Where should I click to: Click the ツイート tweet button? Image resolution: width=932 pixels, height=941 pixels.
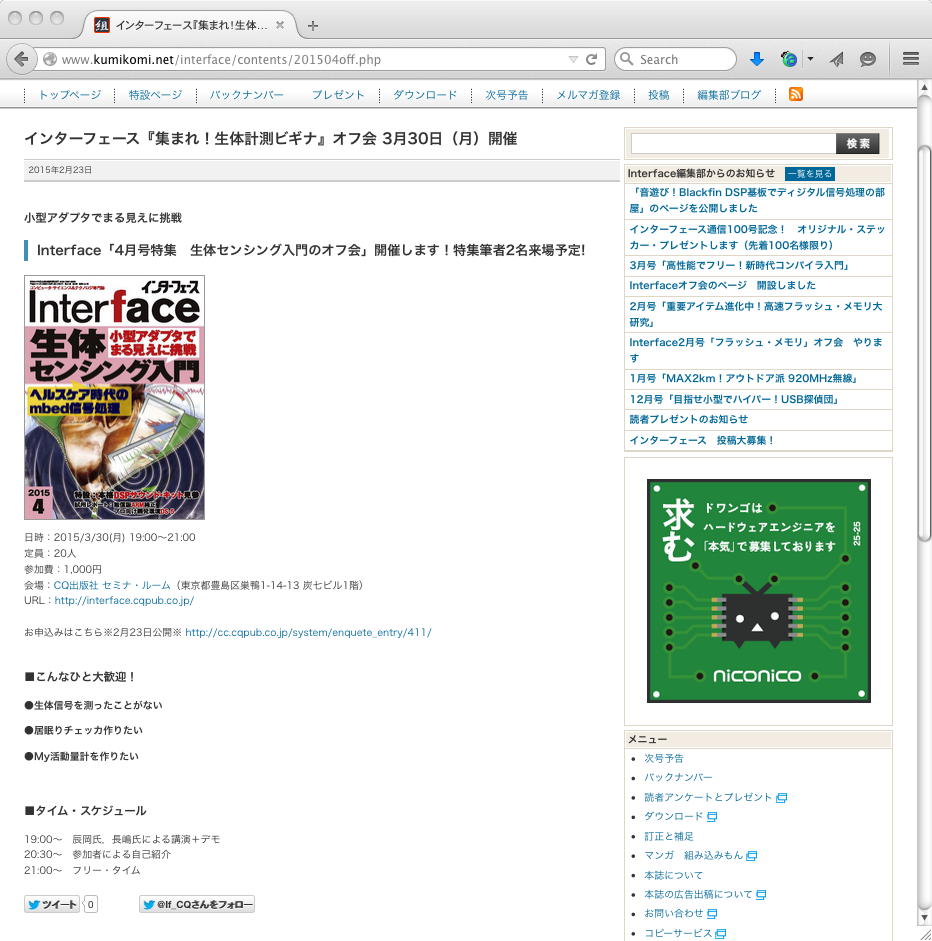pos(52,904)
